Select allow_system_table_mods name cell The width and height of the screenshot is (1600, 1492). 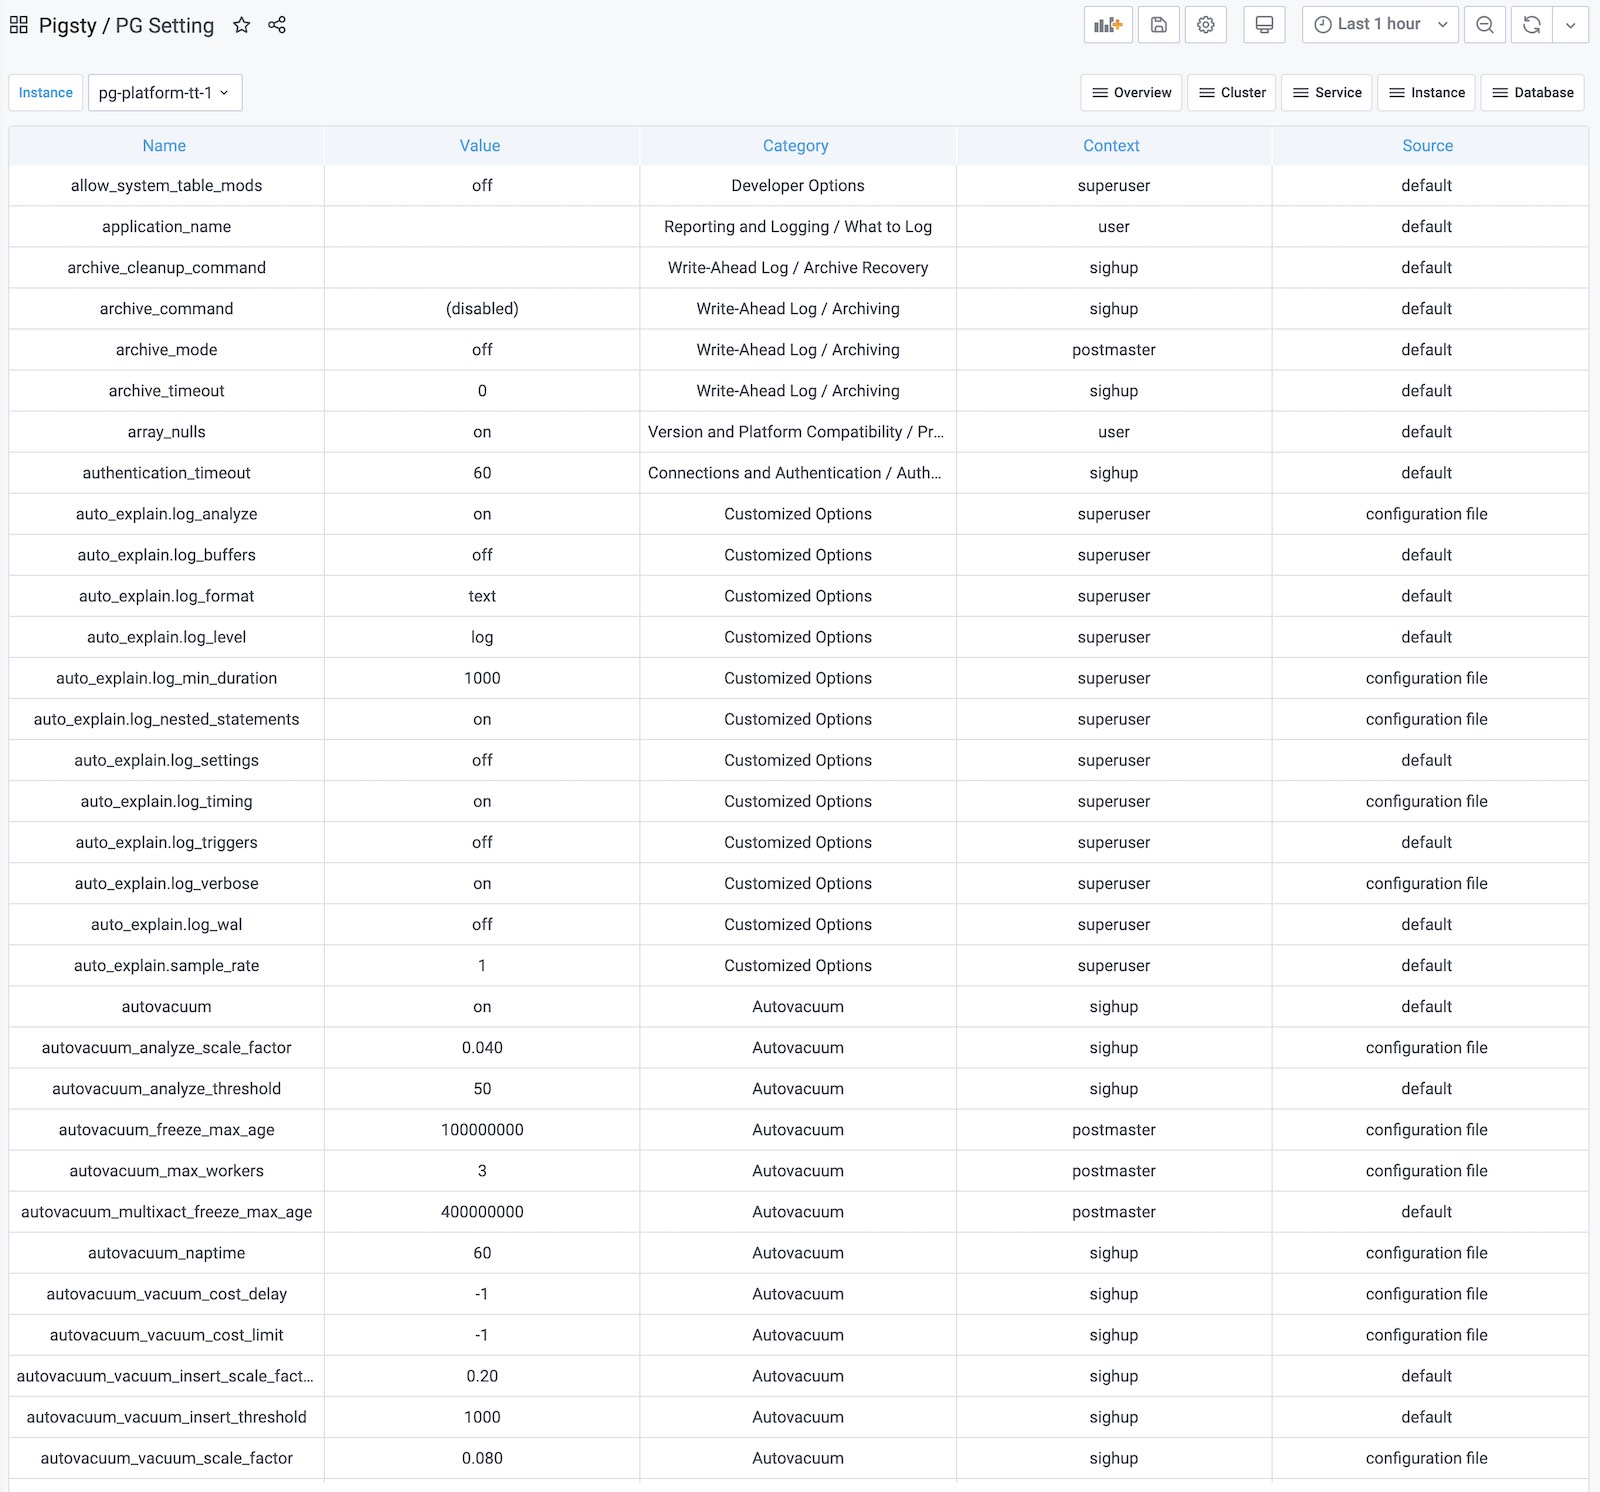pyautogui.click(x=166, y=186)
